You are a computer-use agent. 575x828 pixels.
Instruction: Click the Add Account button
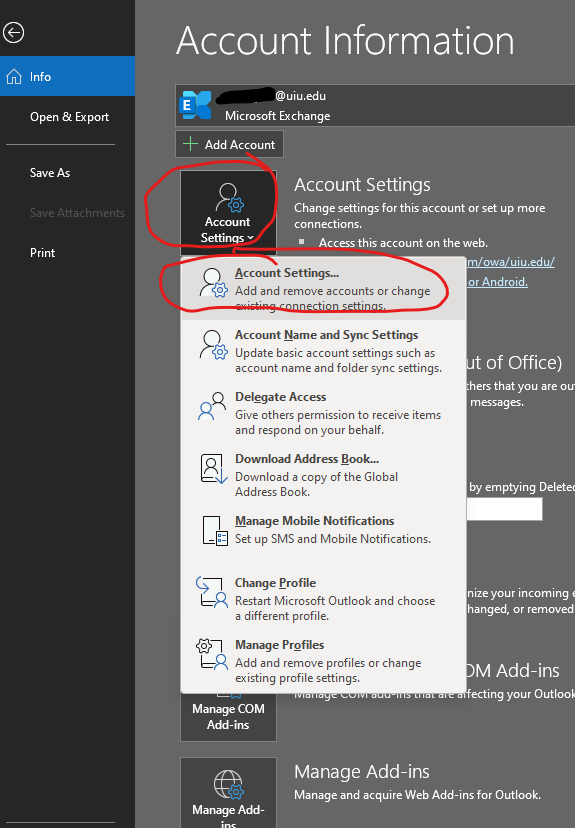tap(229, 144)
